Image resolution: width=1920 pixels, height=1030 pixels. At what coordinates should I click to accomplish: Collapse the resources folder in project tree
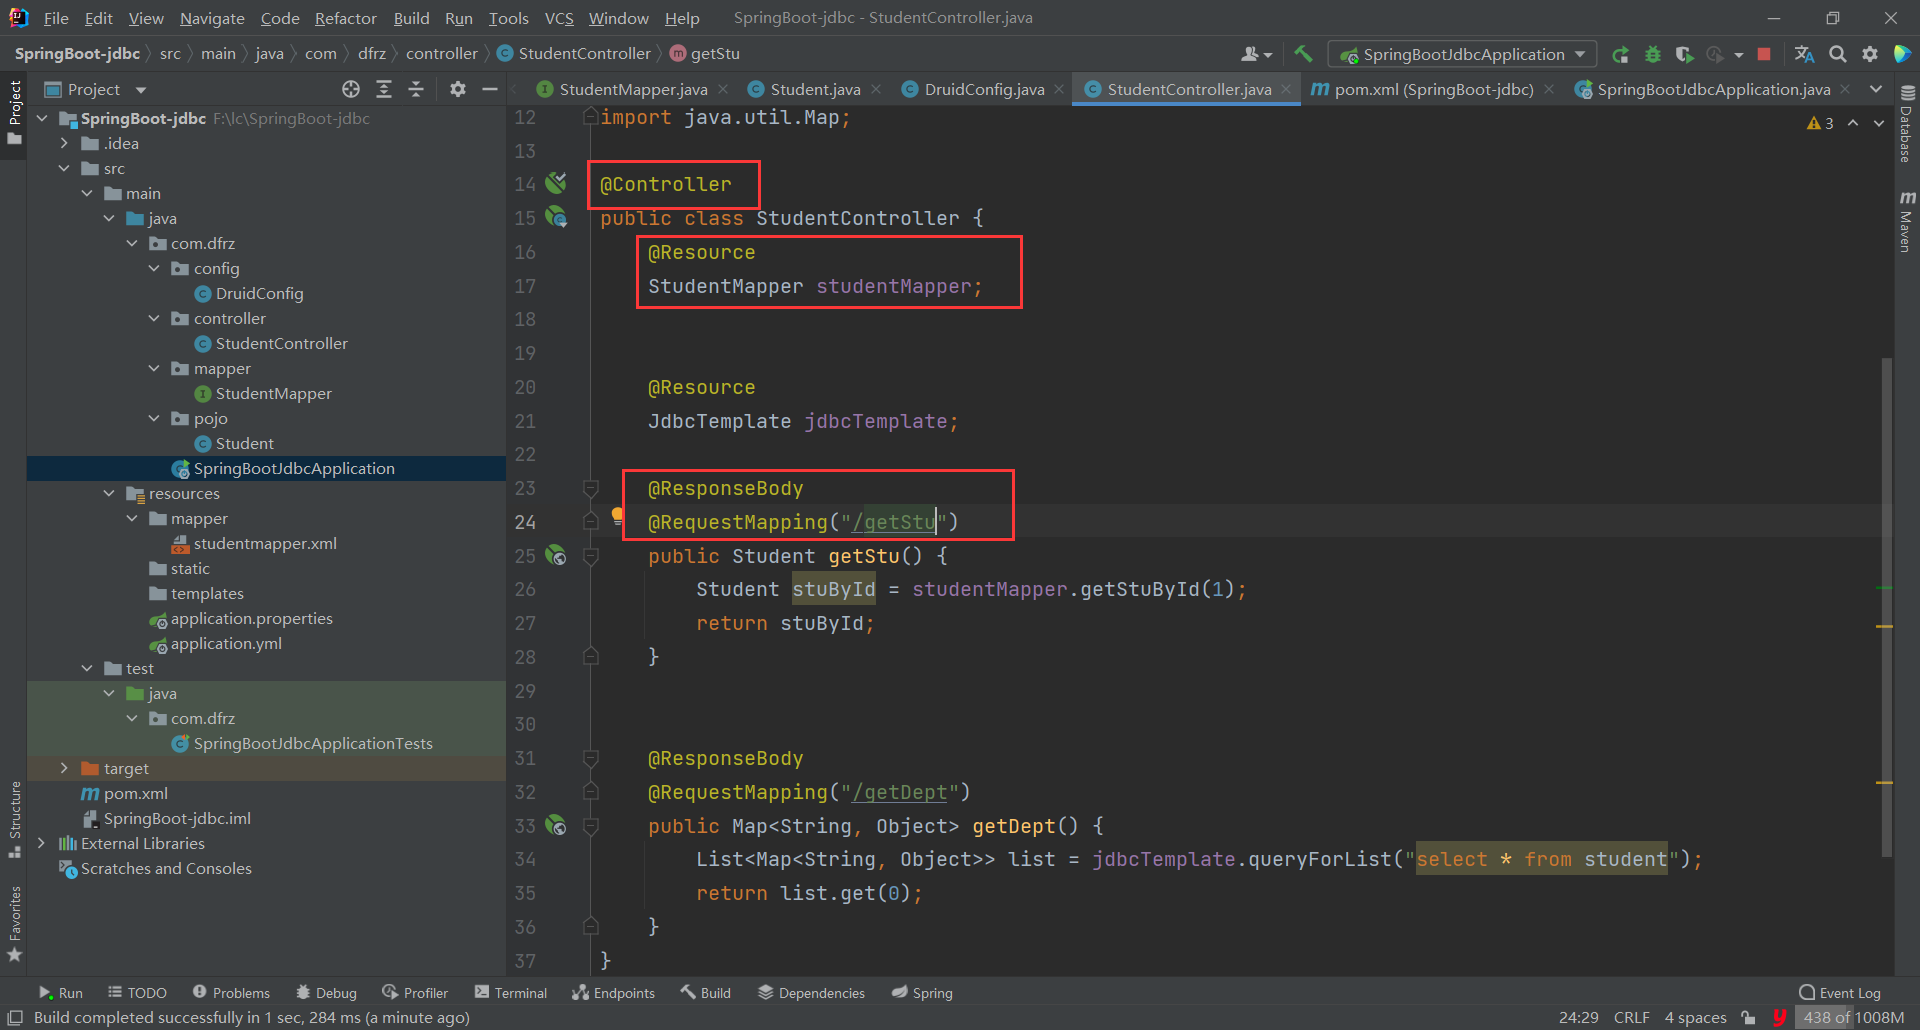(109, 493)
